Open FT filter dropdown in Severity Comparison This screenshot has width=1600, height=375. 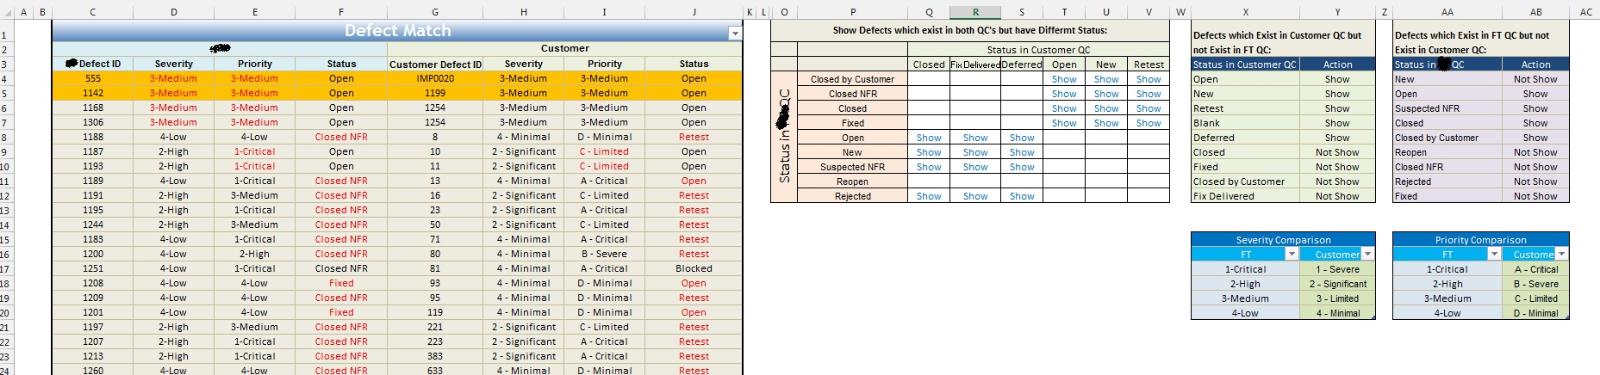pyautogui.click(x=1291, y=254)
